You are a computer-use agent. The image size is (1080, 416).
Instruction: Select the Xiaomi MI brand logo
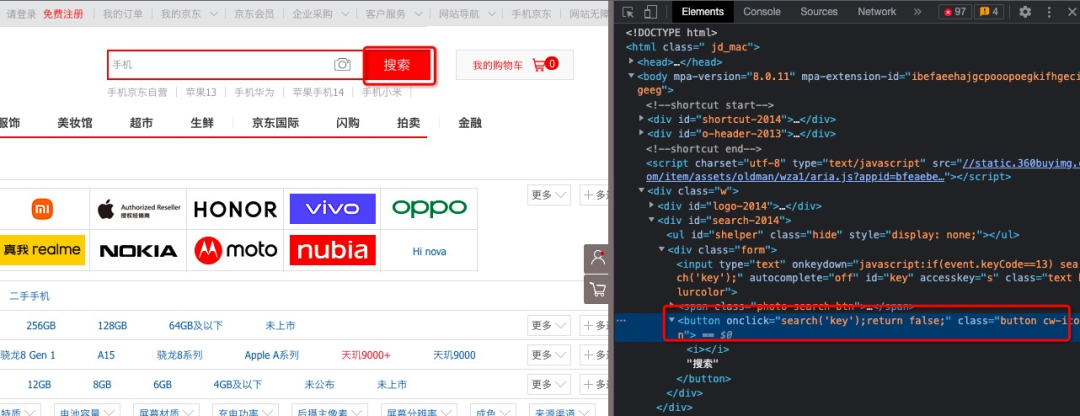(42, 209)
